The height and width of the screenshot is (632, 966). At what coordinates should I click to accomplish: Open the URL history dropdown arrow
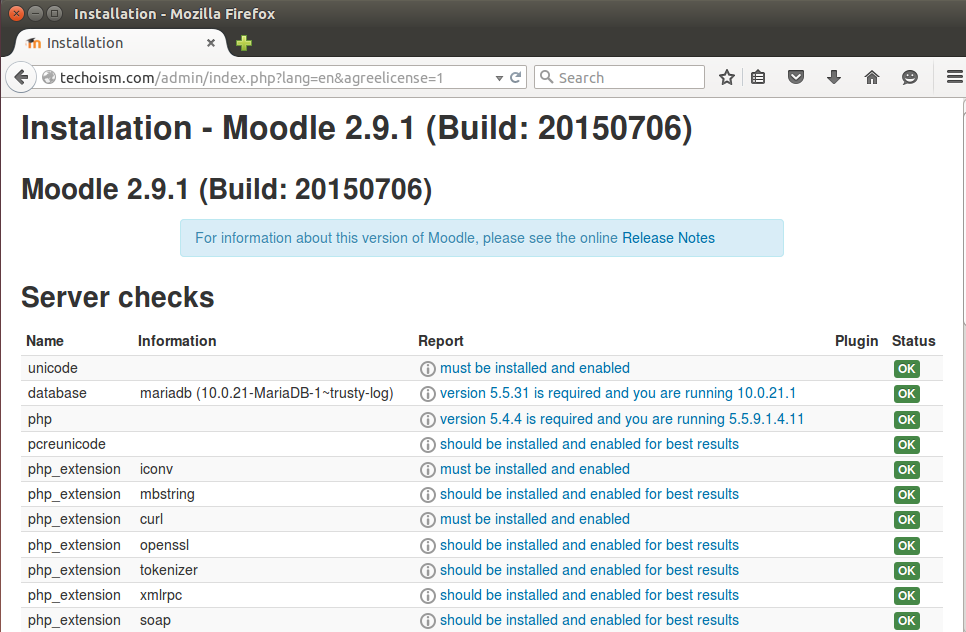pyautogui.click(x=499, y=78)
